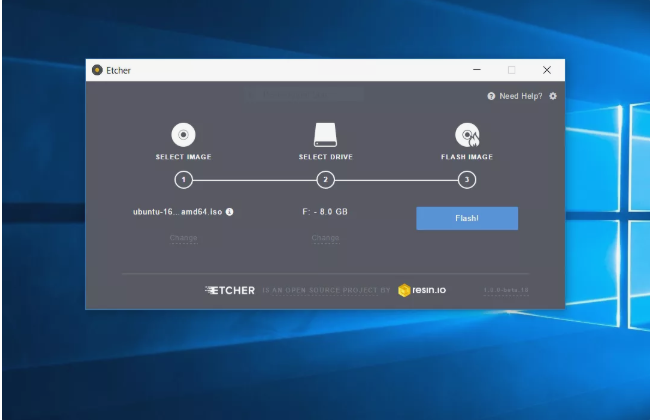This screenshot has width=650, height=420.
Task: Click the Etcher logo in title bar
Action: (x=97, y=70)
